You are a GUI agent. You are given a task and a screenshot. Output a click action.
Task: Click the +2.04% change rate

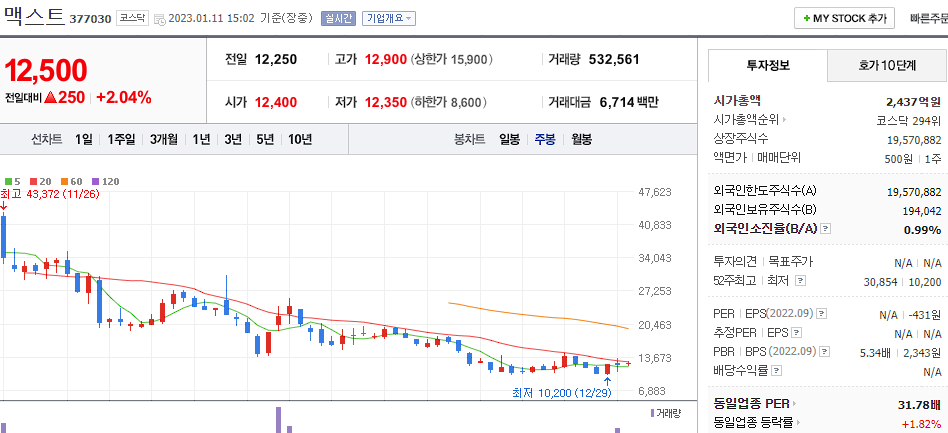tap(124, 97)
